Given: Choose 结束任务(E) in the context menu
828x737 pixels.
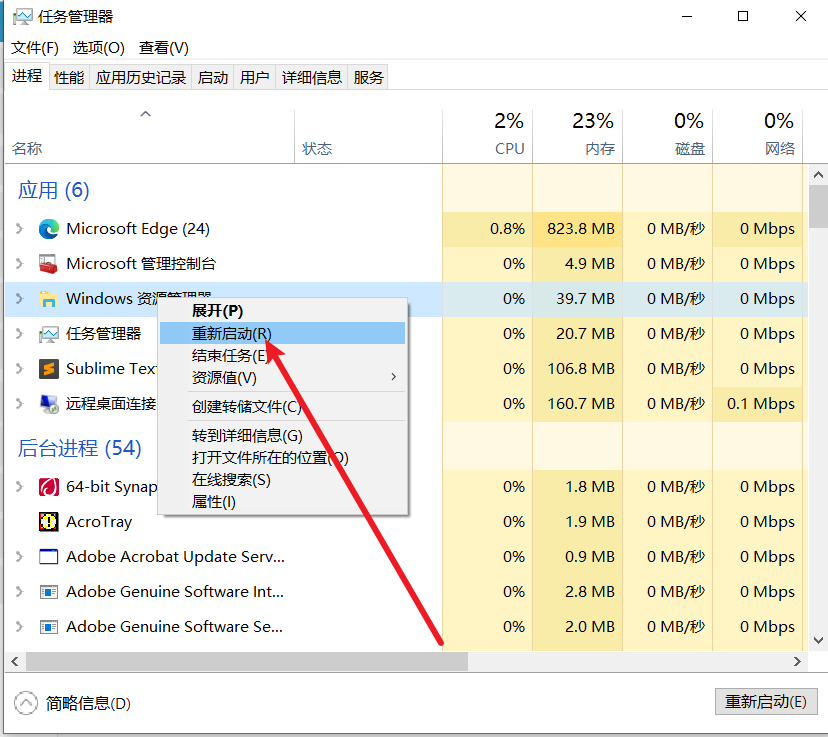Looking at the screenshot, I should point(283,355).
